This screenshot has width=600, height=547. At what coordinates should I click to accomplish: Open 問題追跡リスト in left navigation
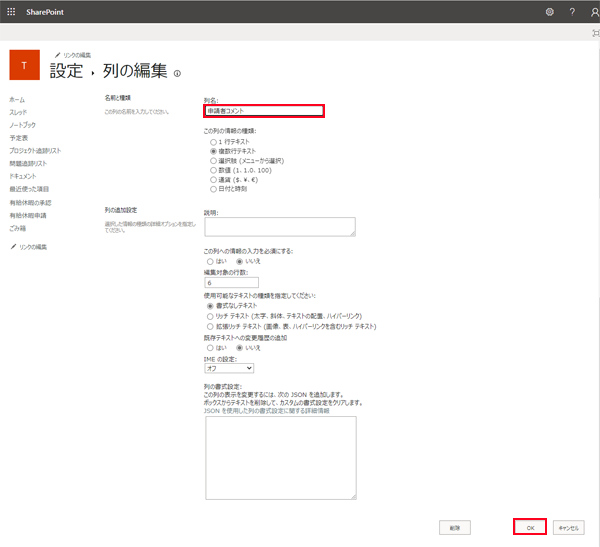(x=28, y=163)
